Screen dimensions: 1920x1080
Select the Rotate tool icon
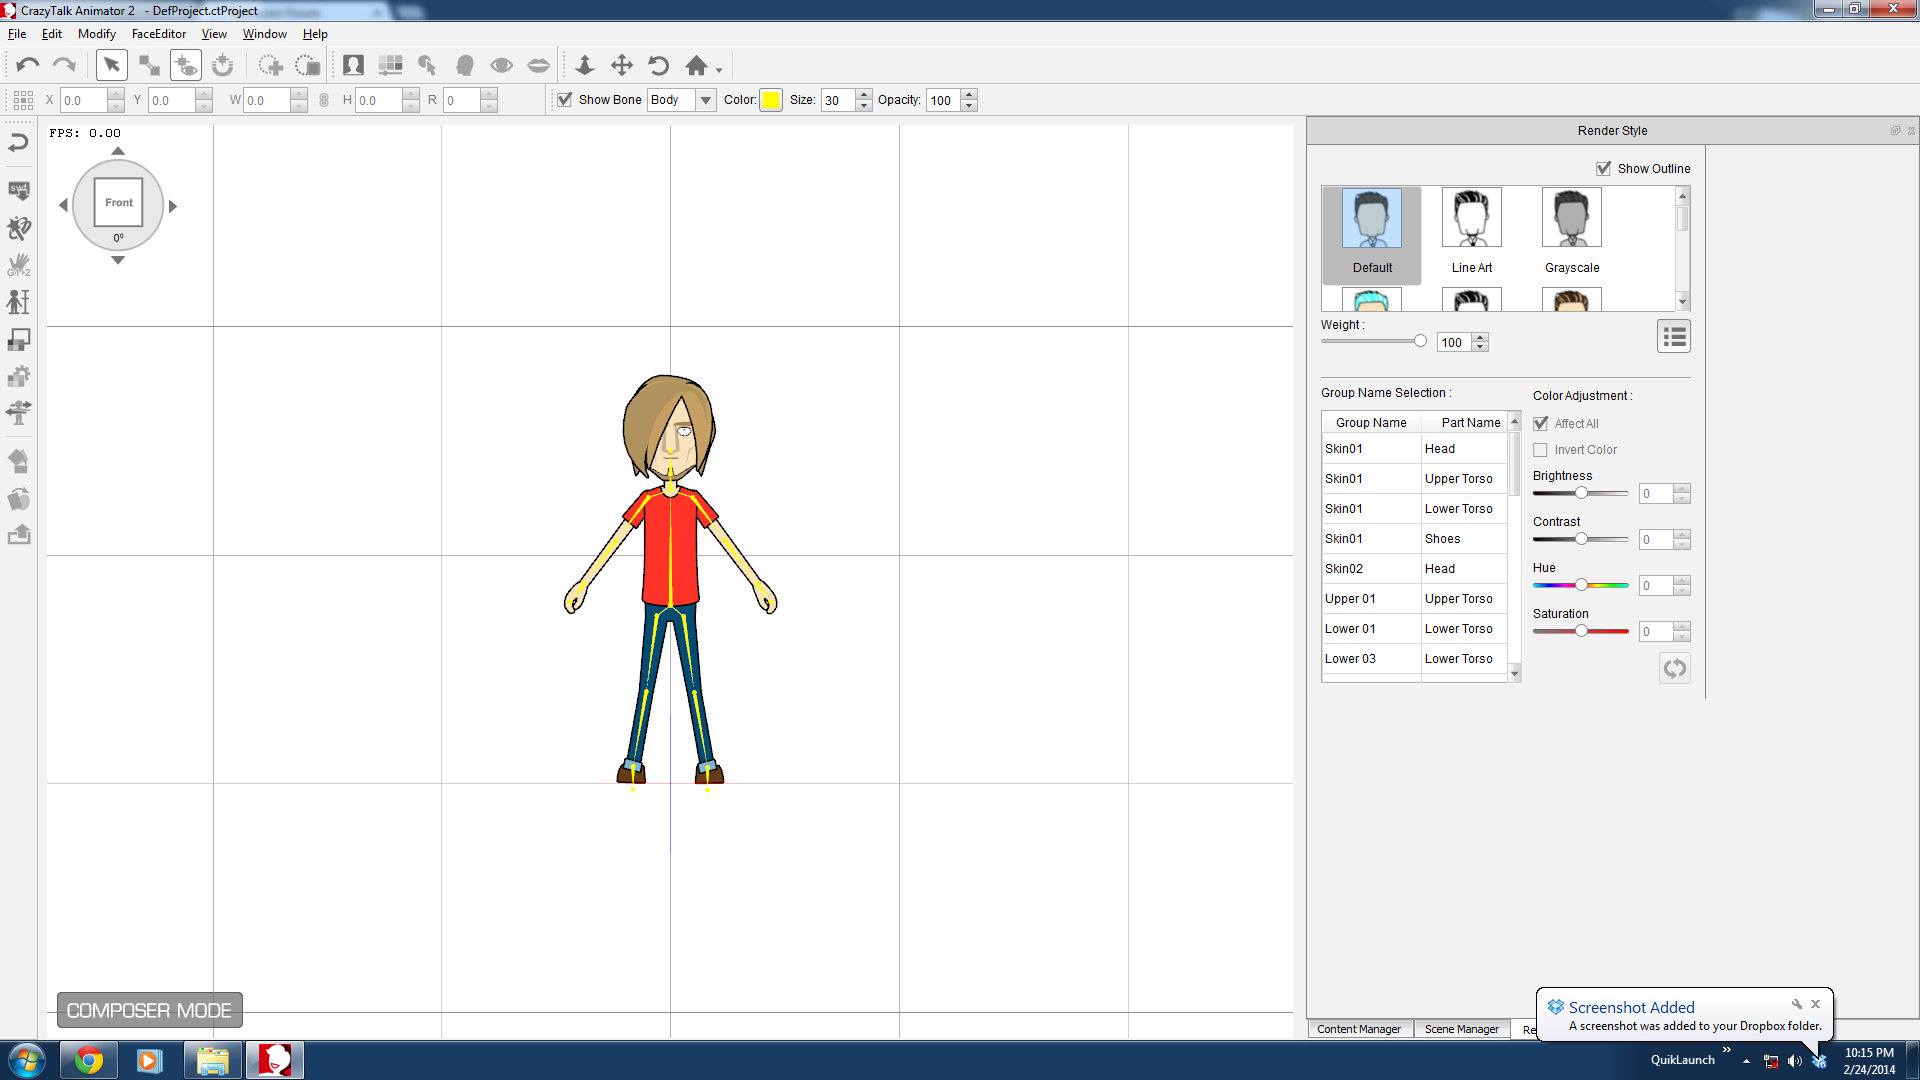(x=658, y=65)
